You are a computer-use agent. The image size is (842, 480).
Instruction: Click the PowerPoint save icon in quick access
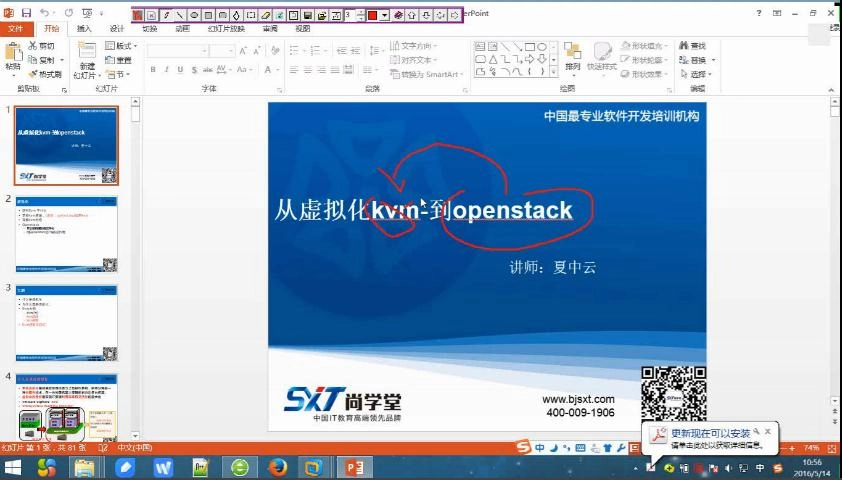pos(26,13)
